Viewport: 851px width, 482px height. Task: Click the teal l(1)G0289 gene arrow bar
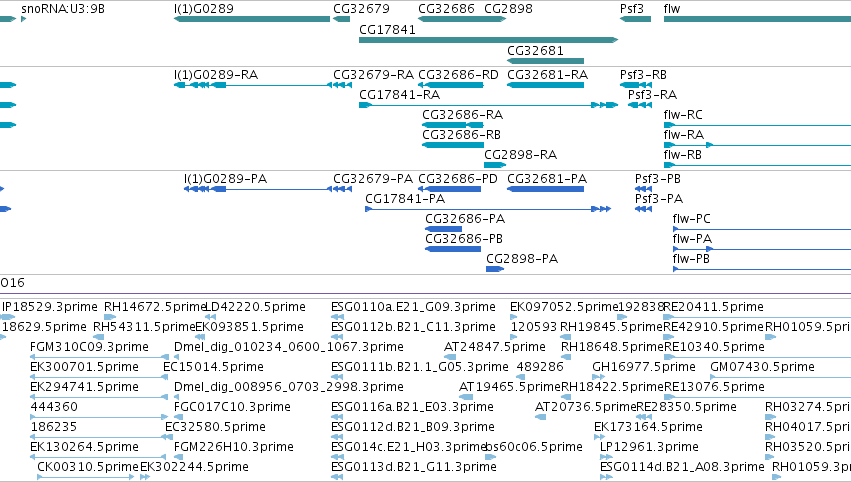[252, 19]
